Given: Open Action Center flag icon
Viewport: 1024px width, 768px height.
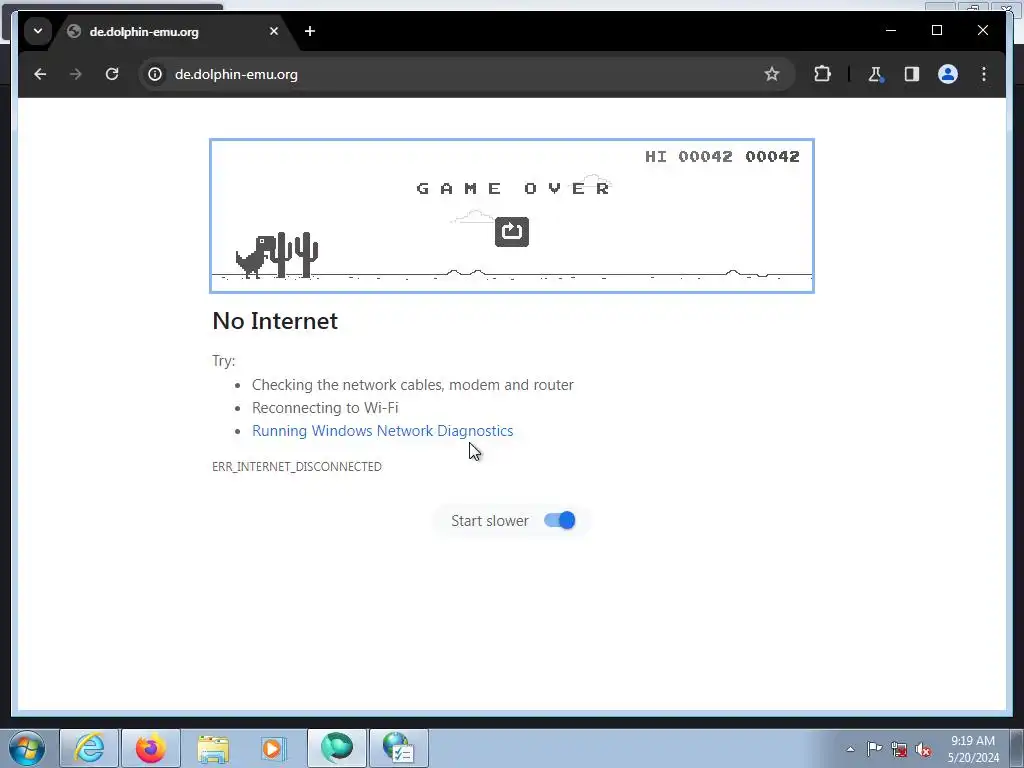Looking at the screenshot, I should click(x=874, y=749).
